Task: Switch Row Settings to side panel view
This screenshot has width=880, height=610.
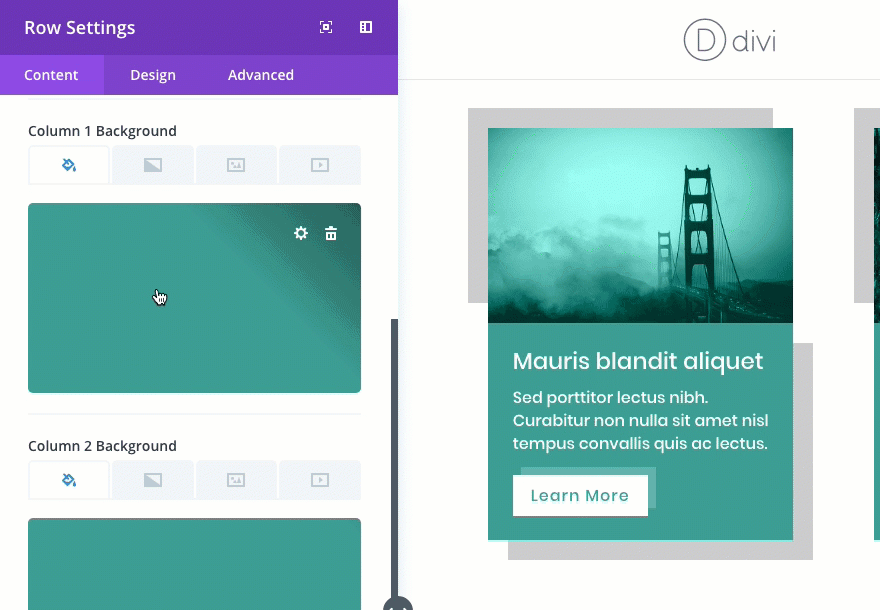Action: [366, 27]
